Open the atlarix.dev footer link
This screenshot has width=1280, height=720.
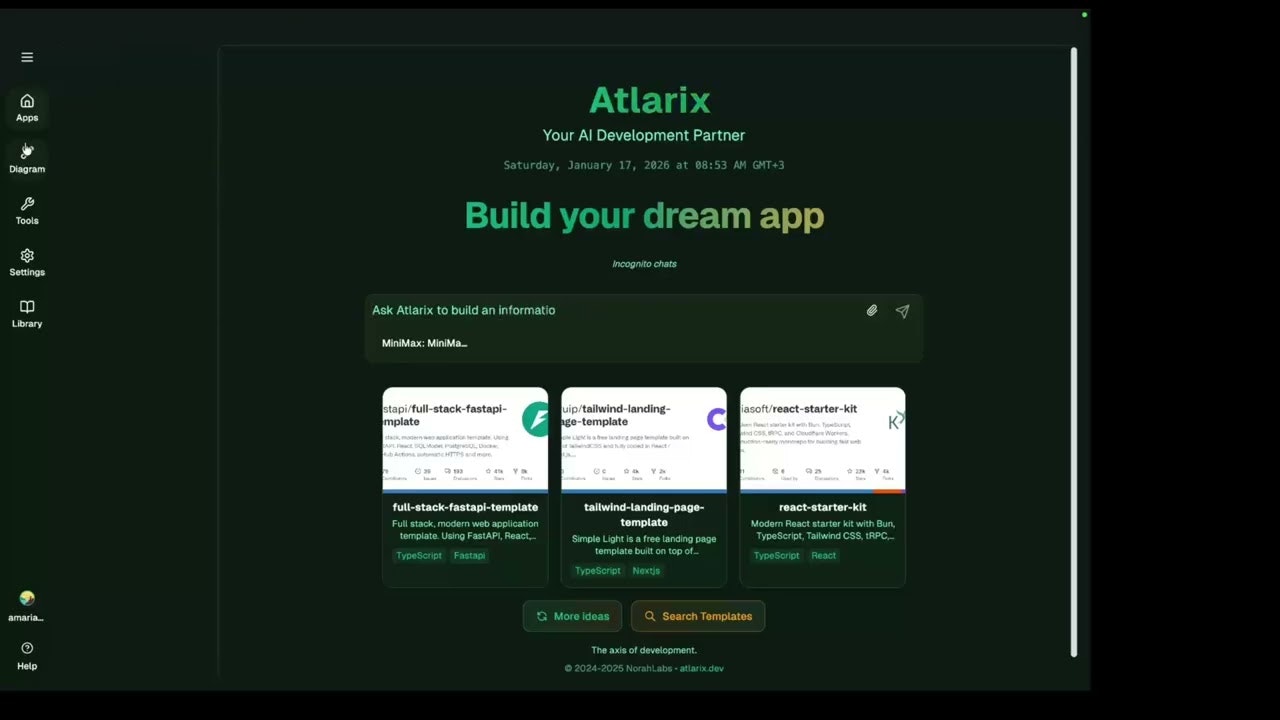click(700, 668)
